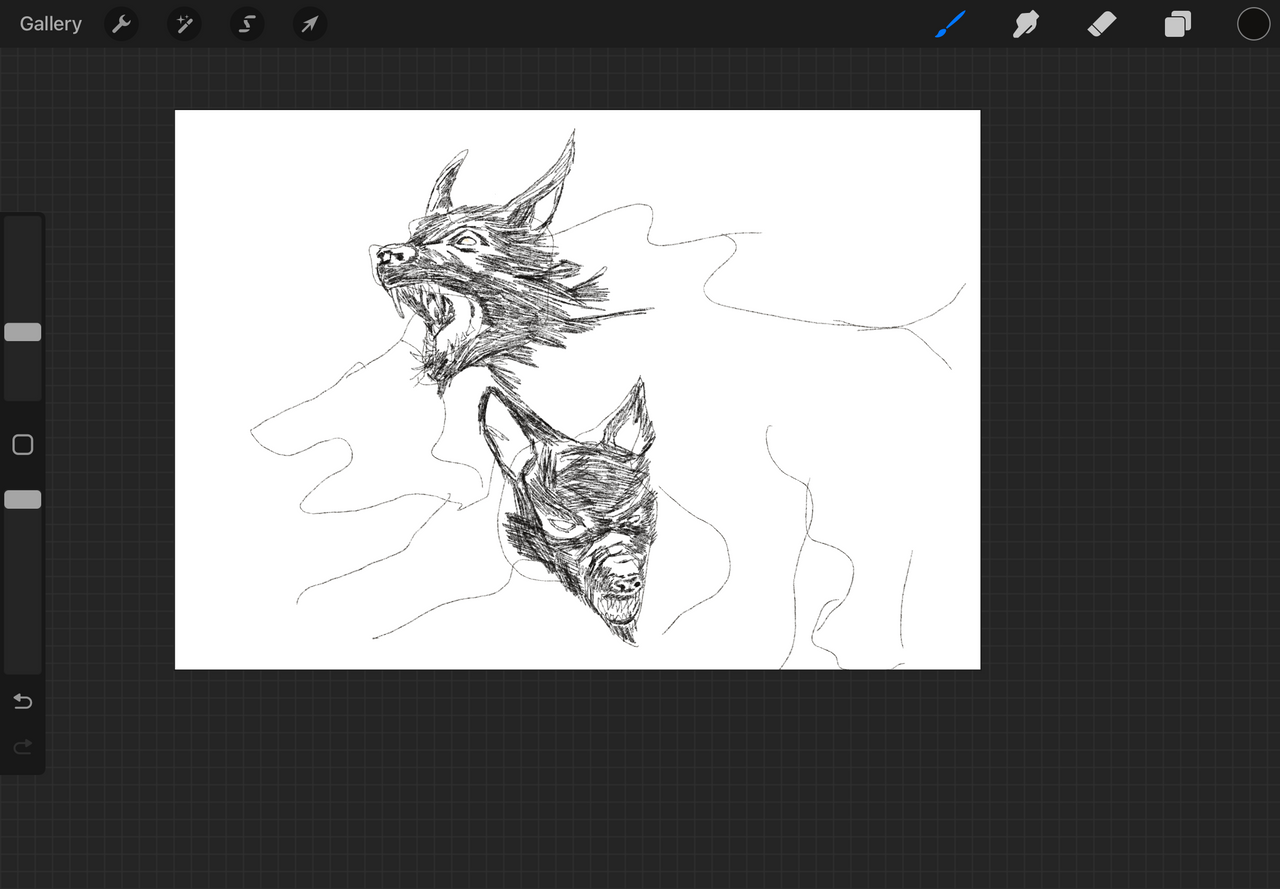
Task: Redo the stroke with the greyed arrow
Action: [x=23, y=747]
